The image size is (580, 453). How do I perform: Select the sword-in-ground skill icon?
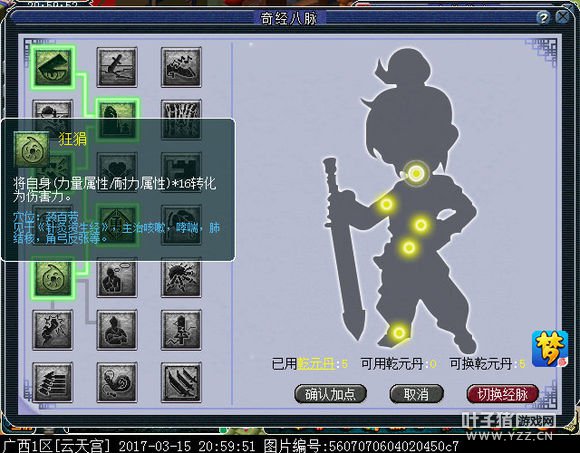117,67
